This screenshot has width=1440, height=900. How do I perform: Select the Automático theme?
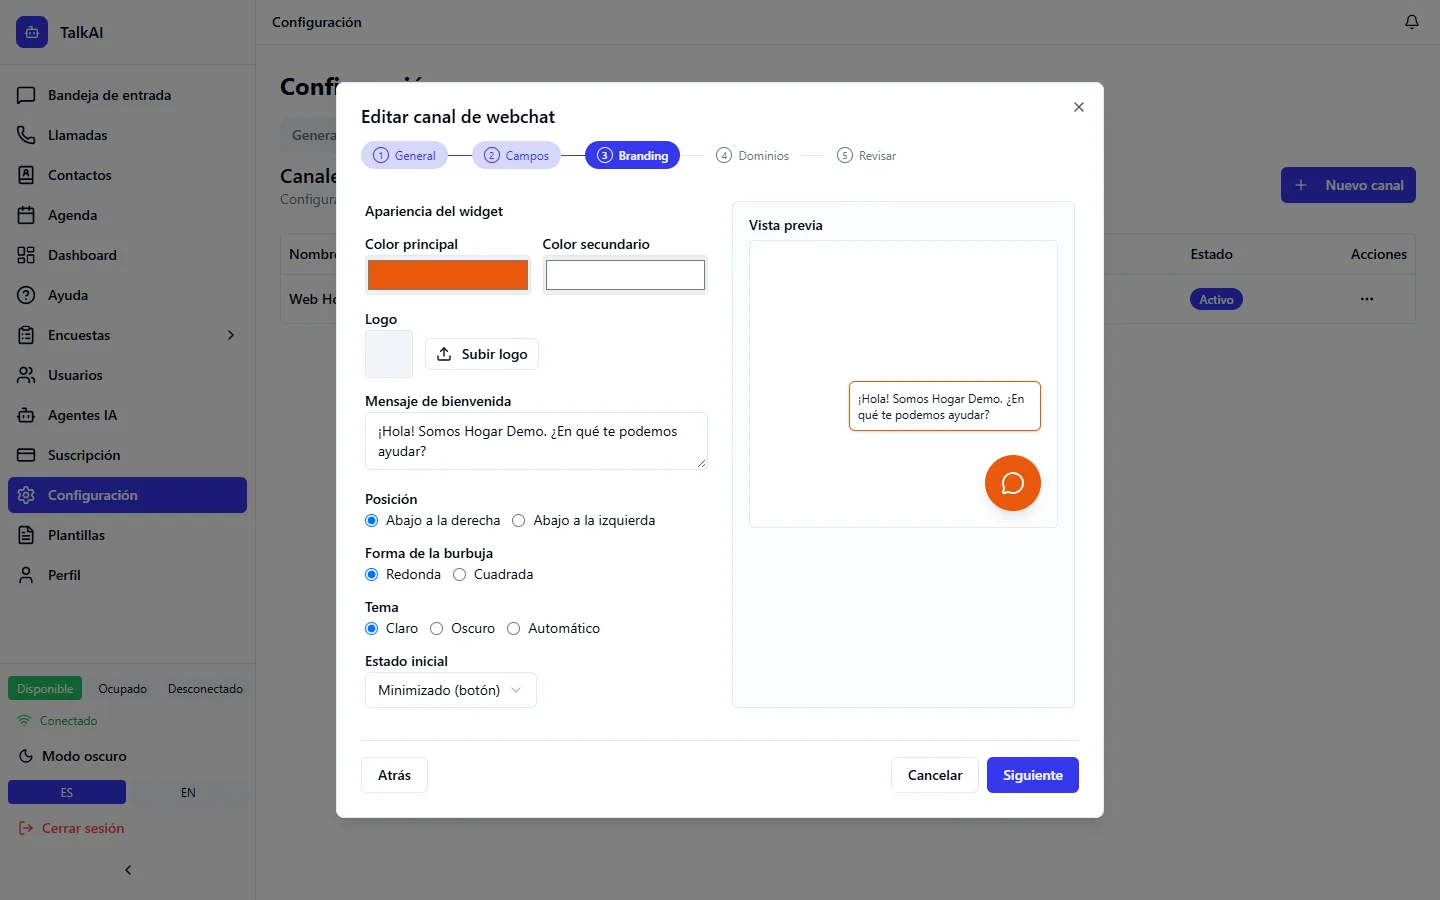coord(514,628)
